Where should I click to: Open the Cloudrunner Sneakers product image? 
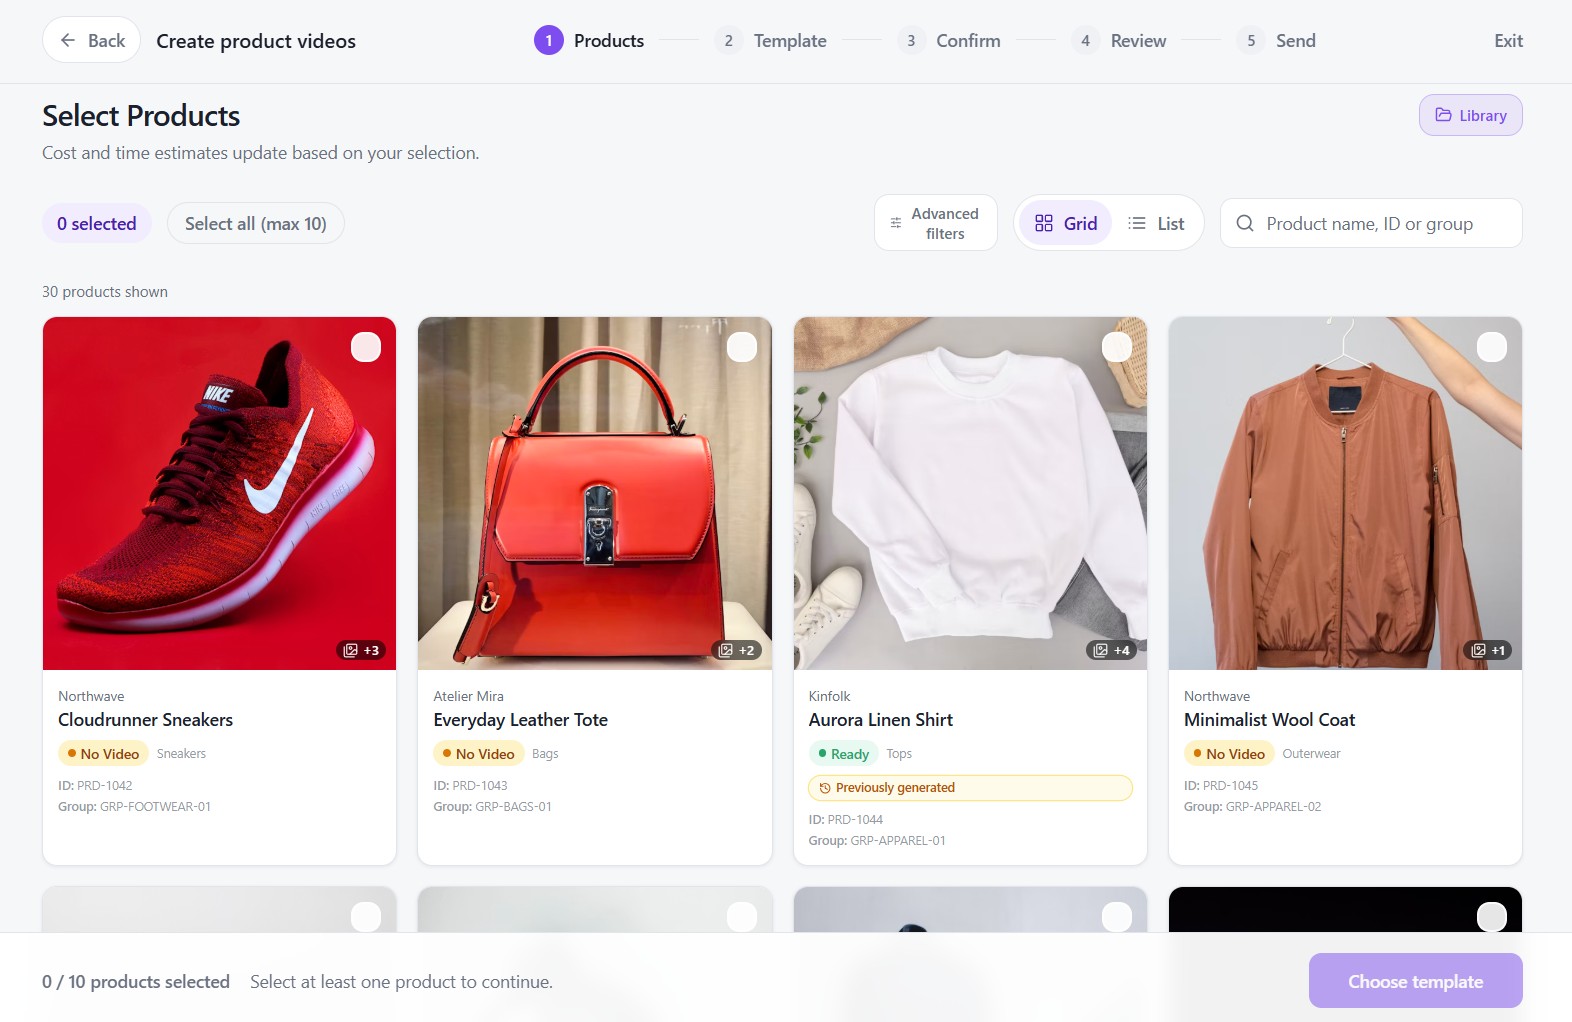[219, 493]
